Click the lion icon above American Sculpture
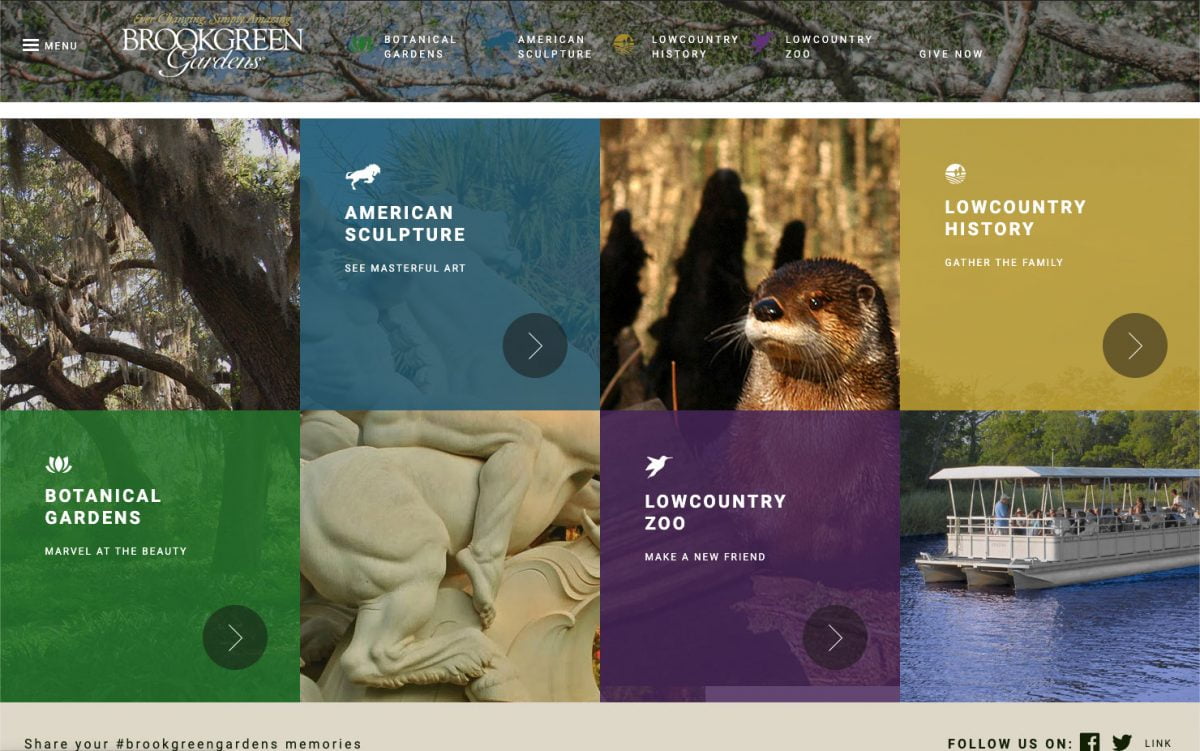The height and width of the screenshot is (751, 1200). click(x=363, y=177)
